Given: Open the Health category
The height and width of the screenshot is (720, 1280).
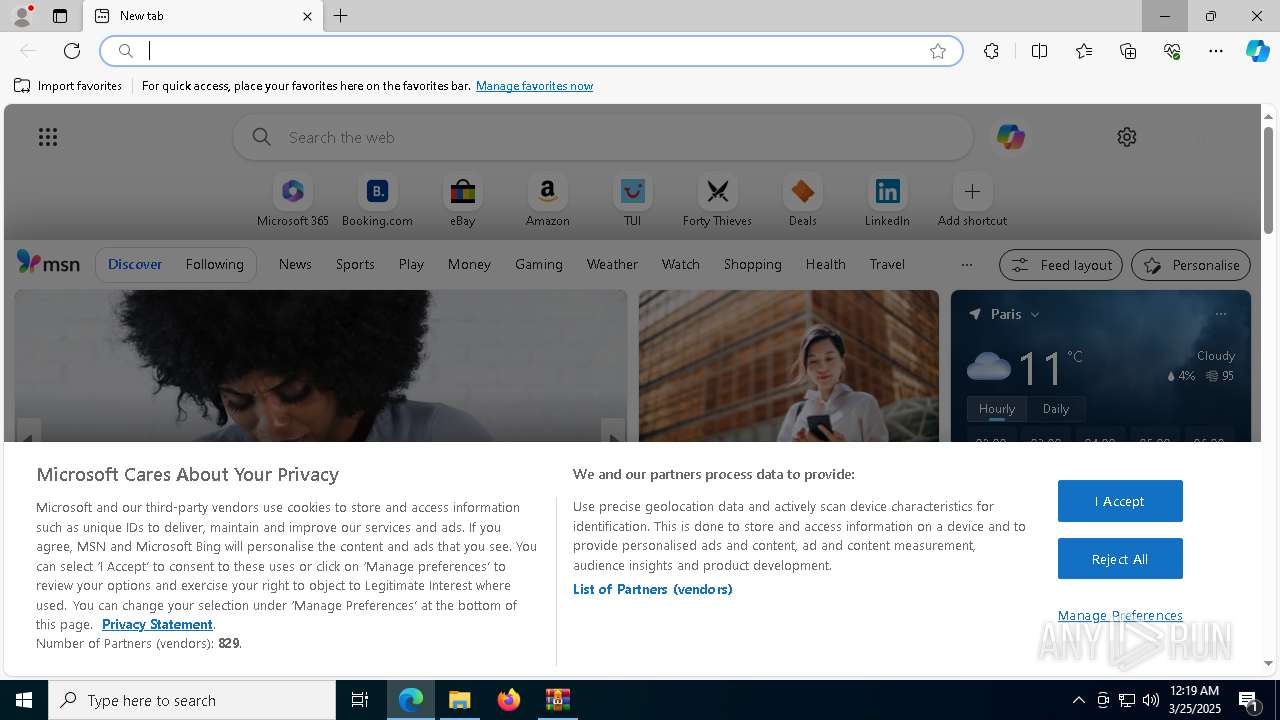Looking at the screenshot, I should pyautogui.click(x=825, y=264).
